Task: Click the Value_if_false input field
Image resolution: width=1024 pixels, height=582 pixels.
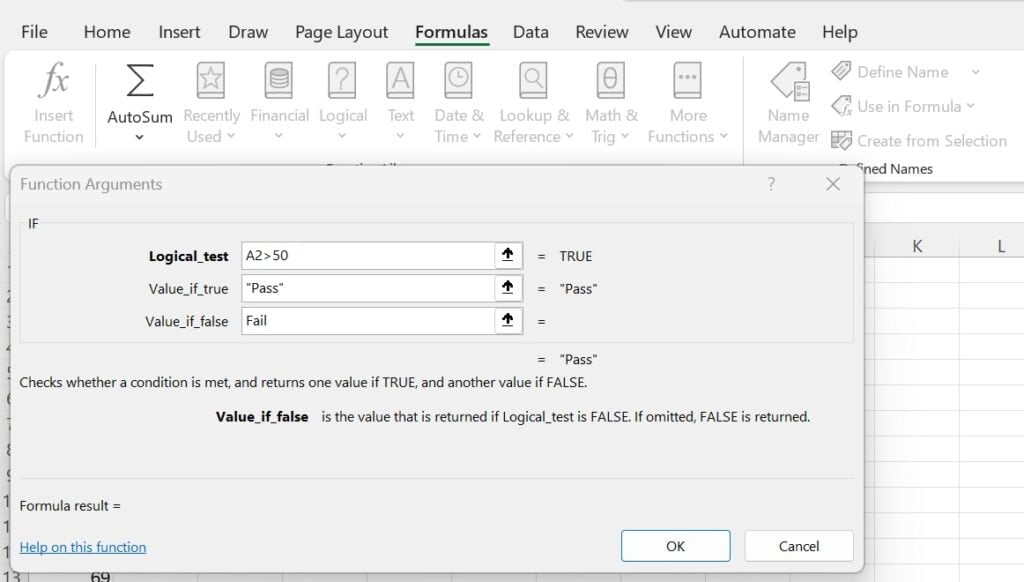Action: [x=368, y=321]
